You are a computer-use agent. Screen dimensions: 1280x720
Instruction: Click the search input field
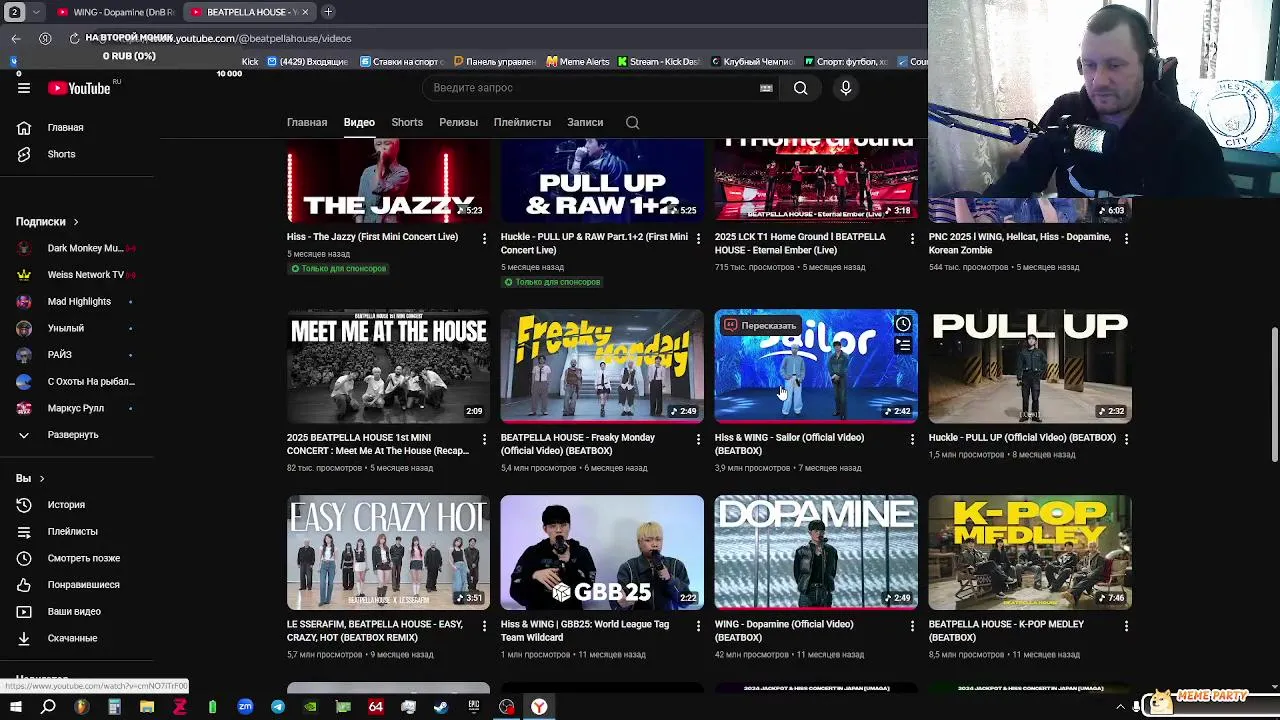pos(595,88)
